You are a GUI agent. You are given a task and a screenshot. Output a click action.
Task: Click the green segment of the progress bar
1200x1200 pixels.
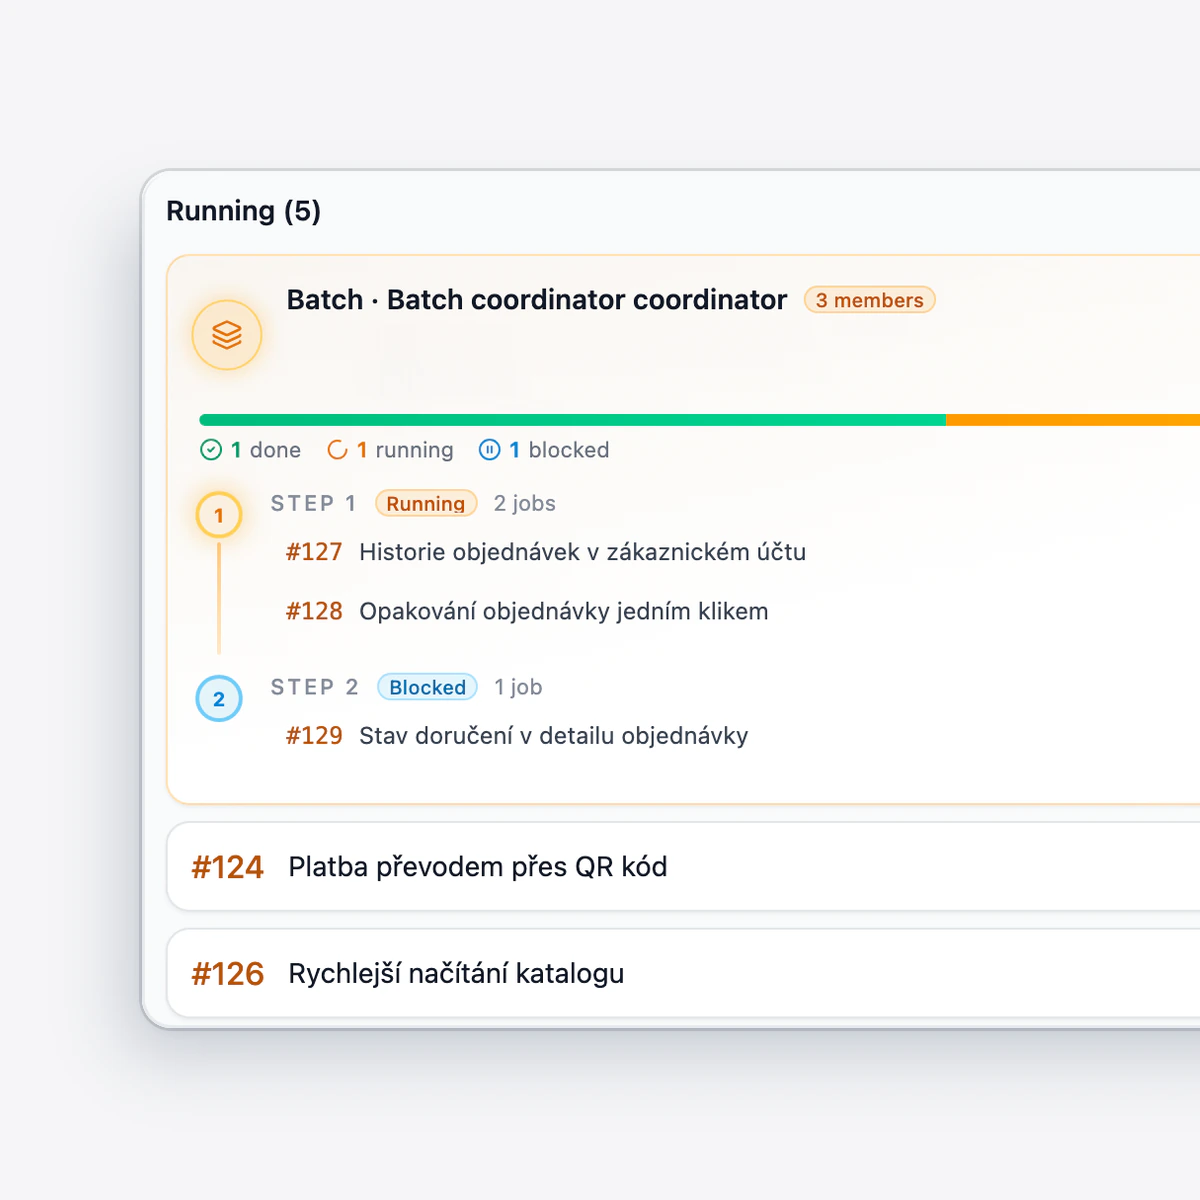(x=573, y=420)
